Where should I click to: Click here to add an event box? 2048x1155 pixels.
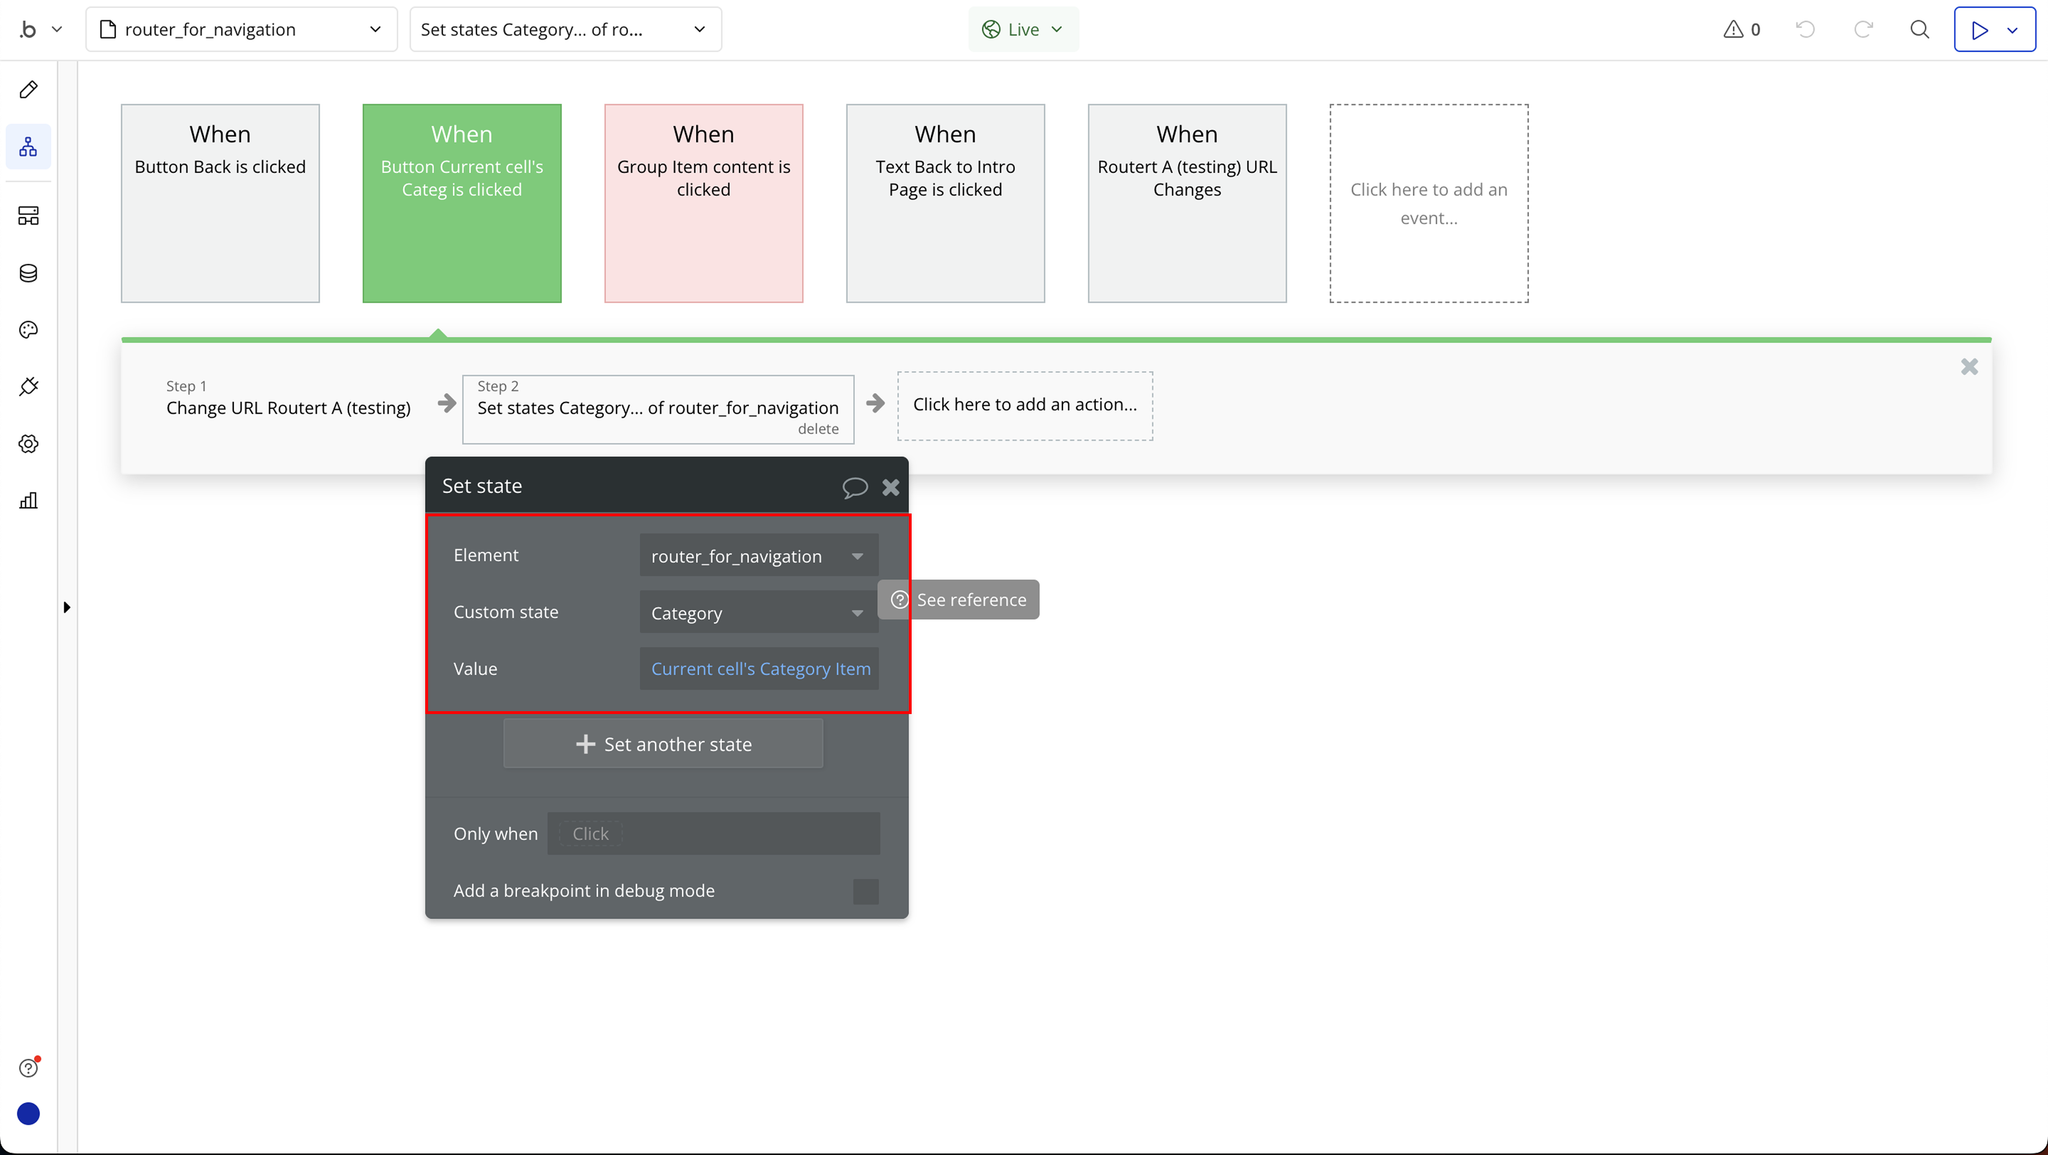[1428, 203]
